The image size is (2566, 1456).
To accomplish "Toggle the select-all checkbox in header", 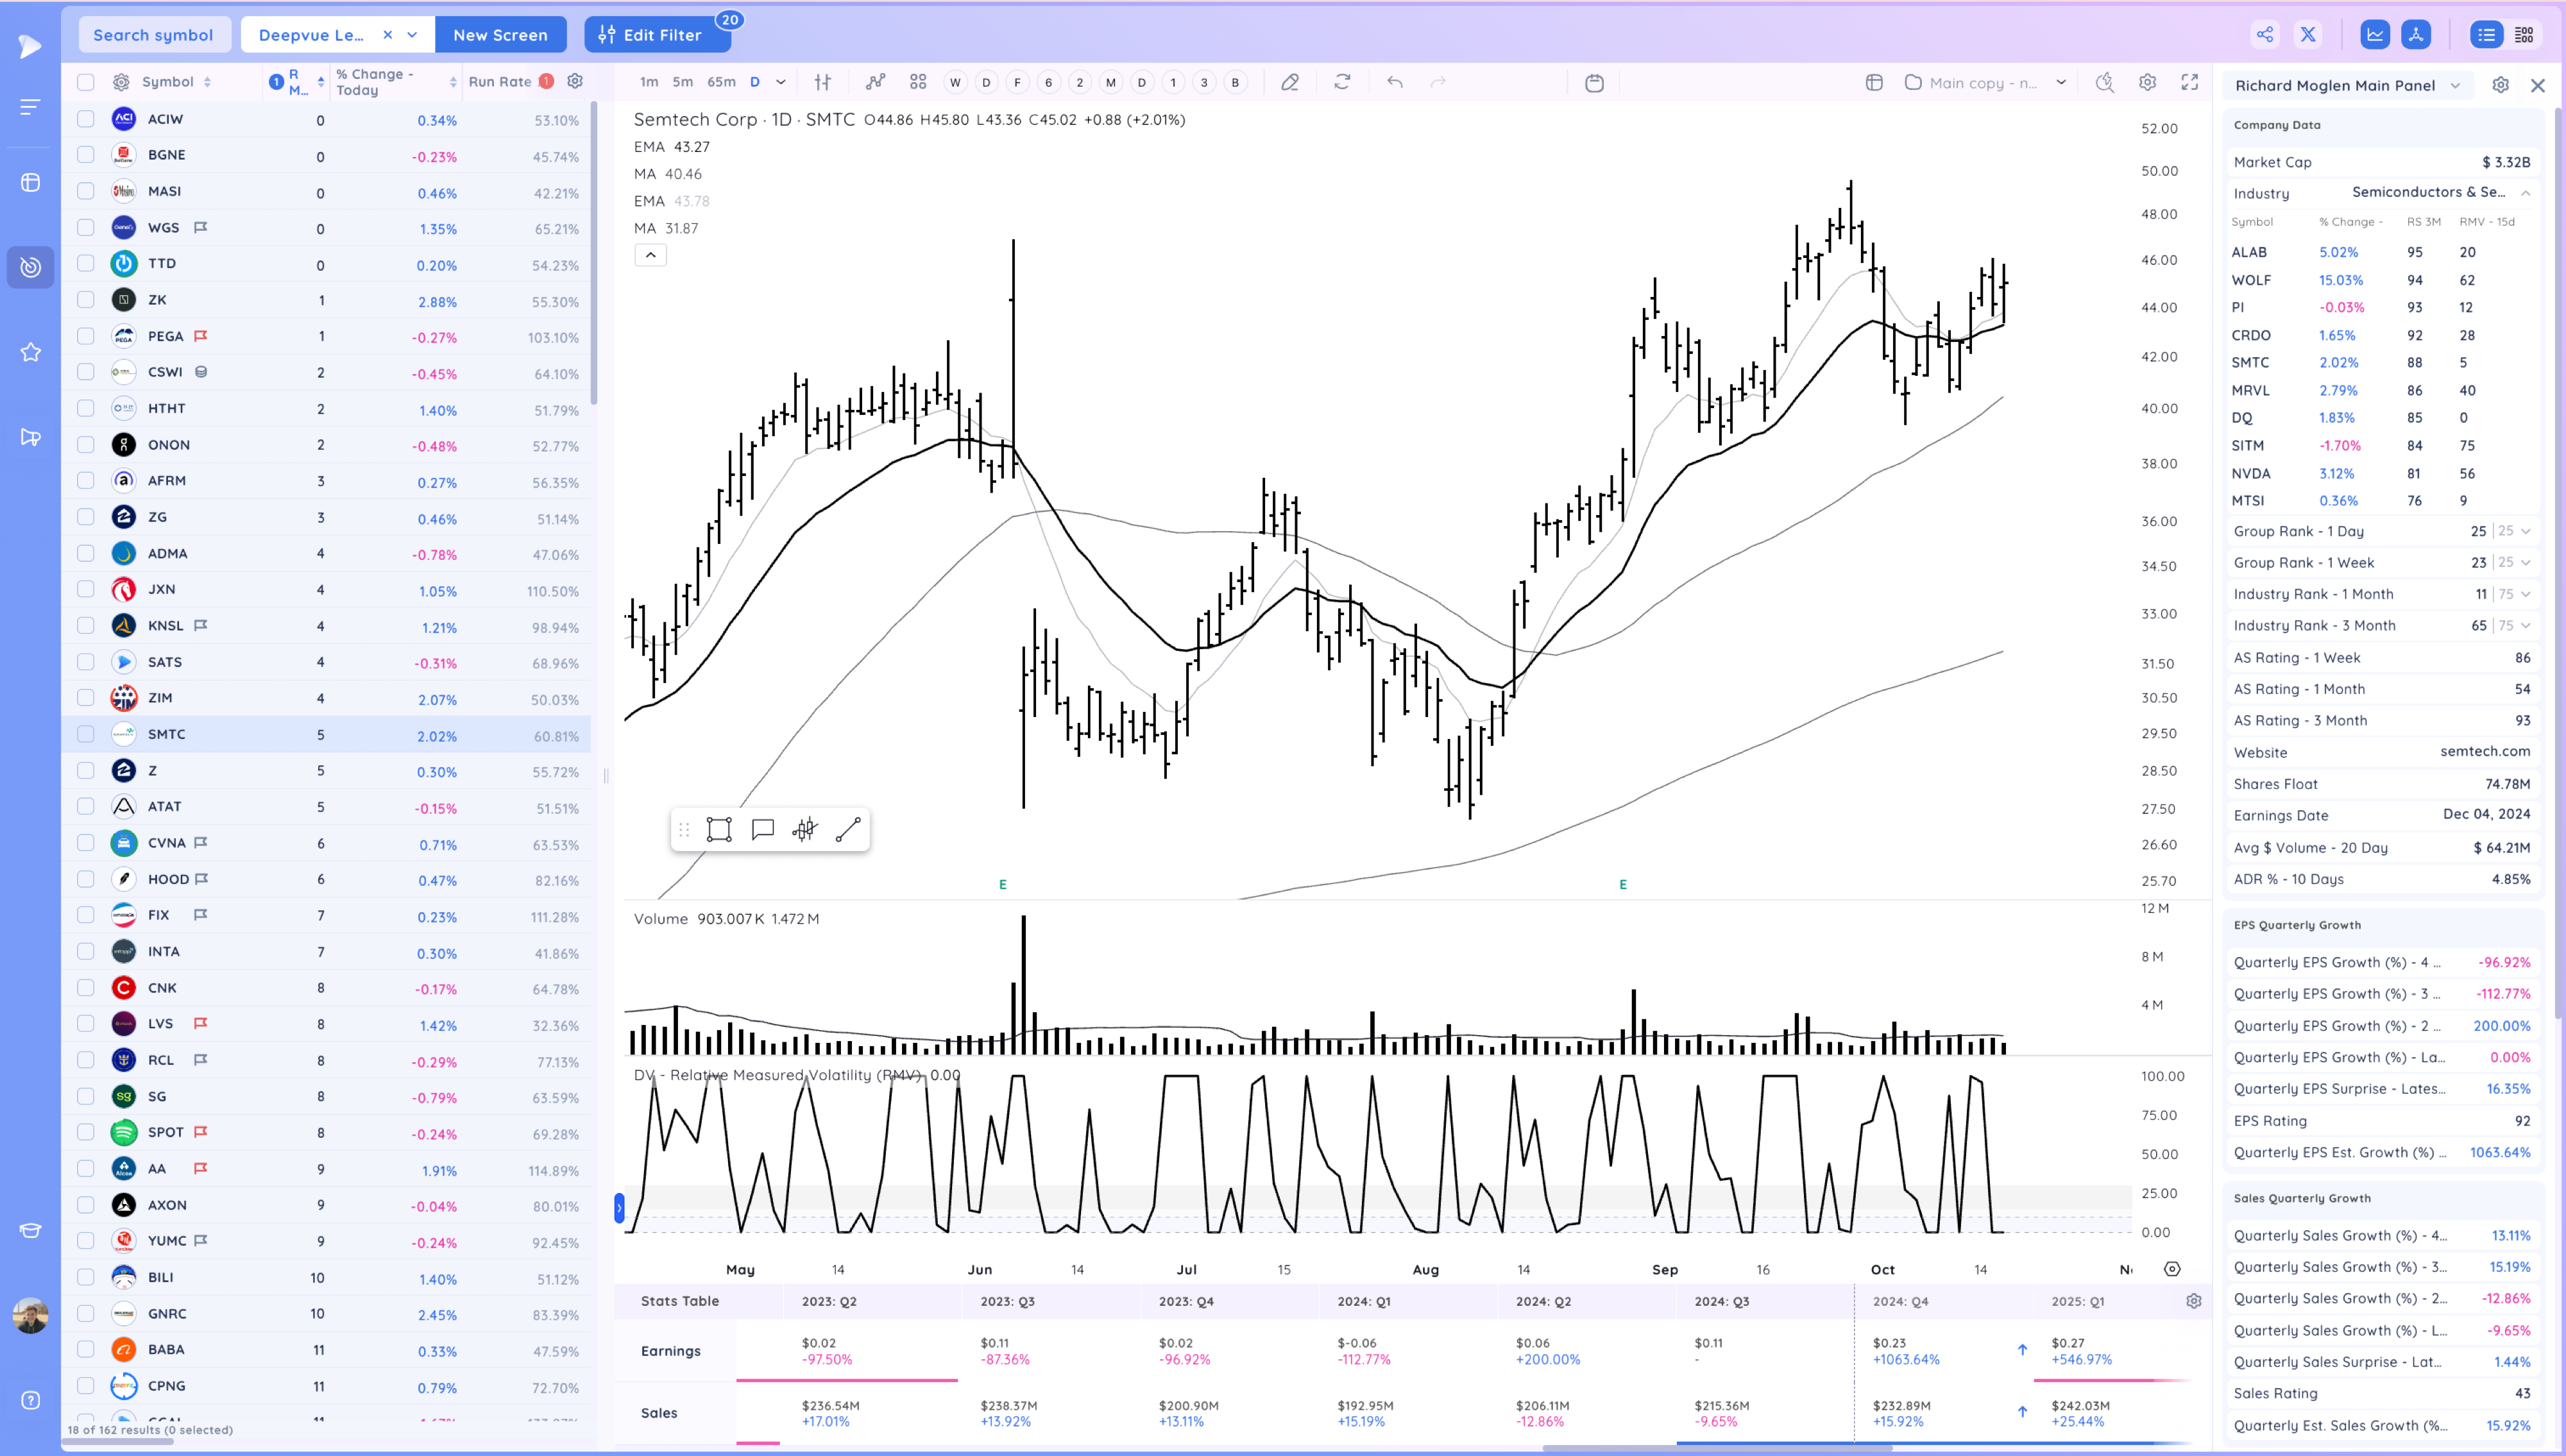I will click(86, 82).
